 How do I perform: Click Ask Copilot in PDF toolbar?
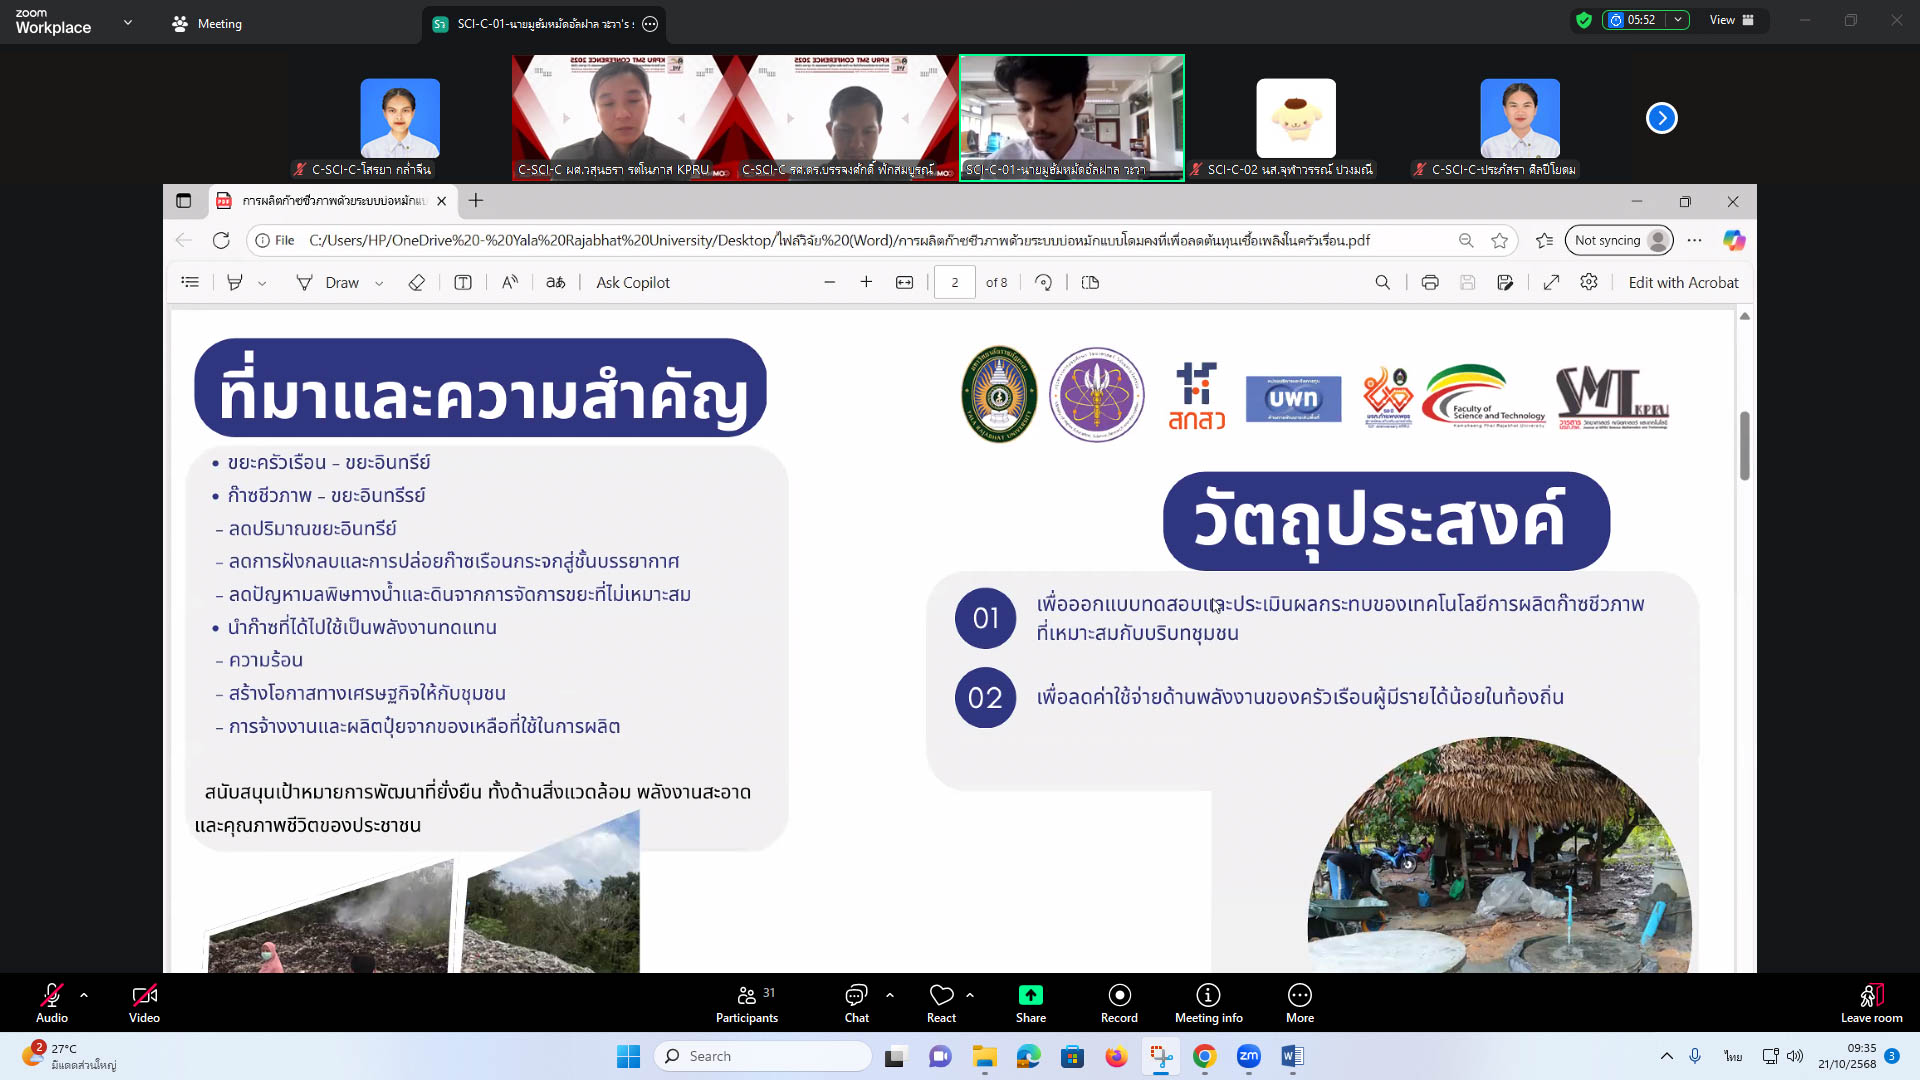pyautogui.click(x=632, y=283)
